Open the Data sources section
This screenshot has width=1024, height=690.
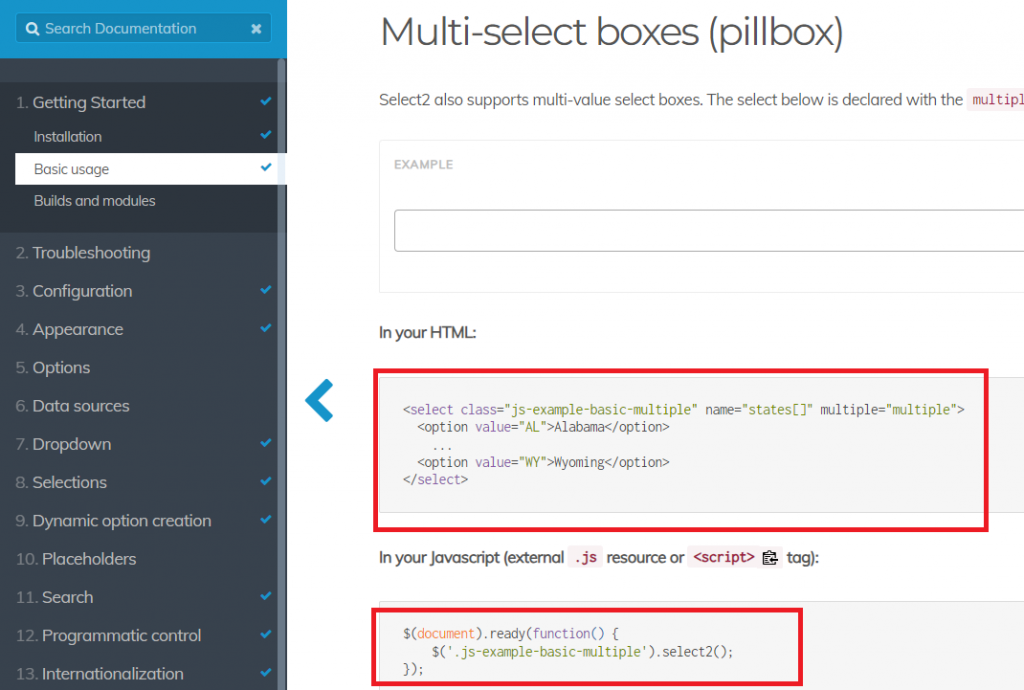(x=72, y=406)
